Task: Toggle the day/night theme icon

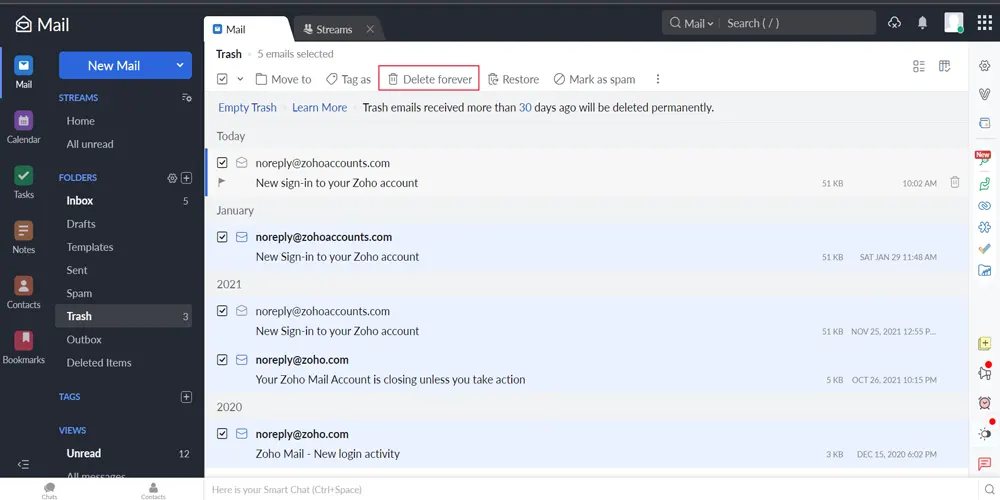Action: (x=984, y=434)
